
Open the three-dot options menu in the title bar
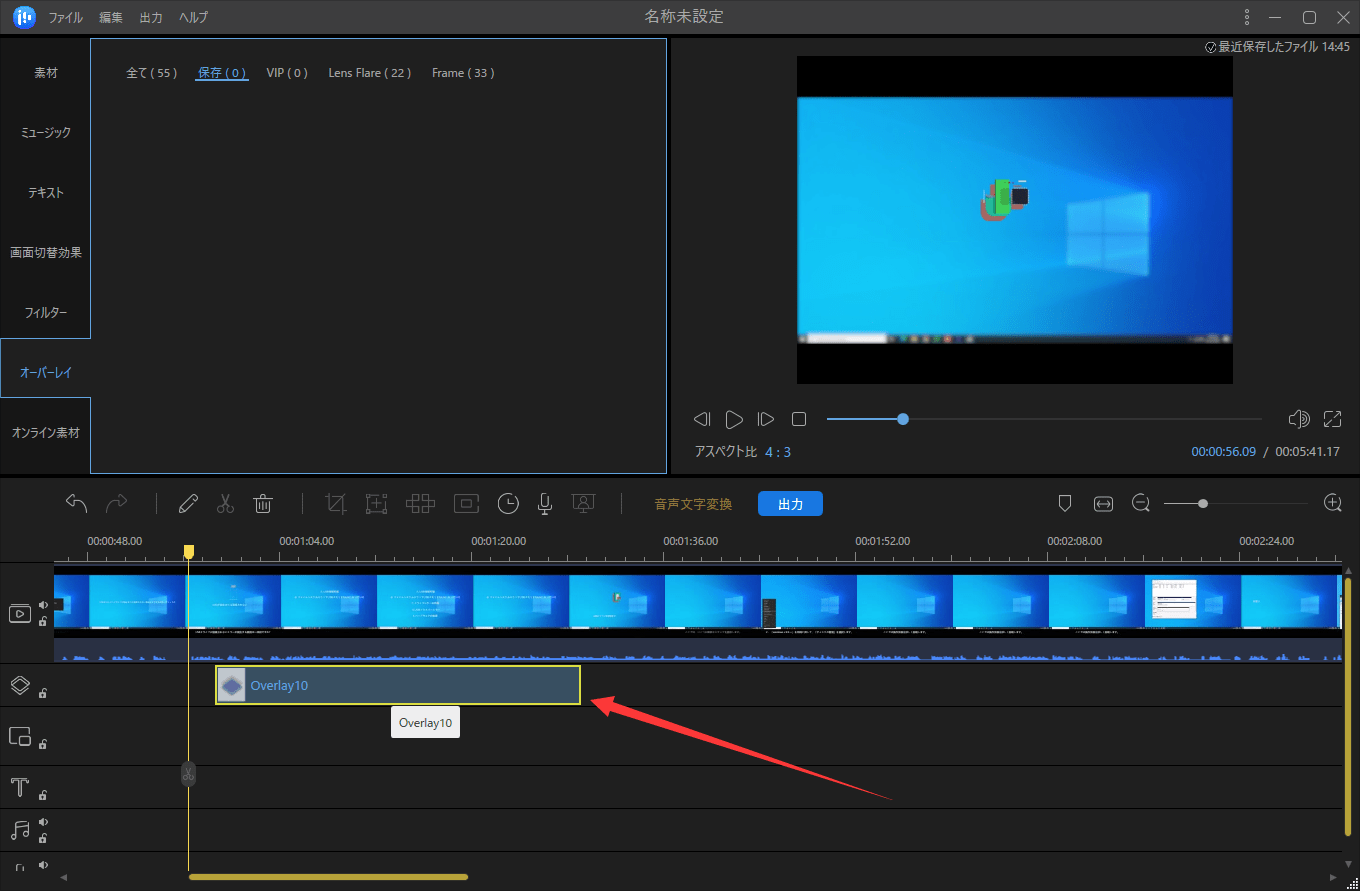(x=1246, y=17)
